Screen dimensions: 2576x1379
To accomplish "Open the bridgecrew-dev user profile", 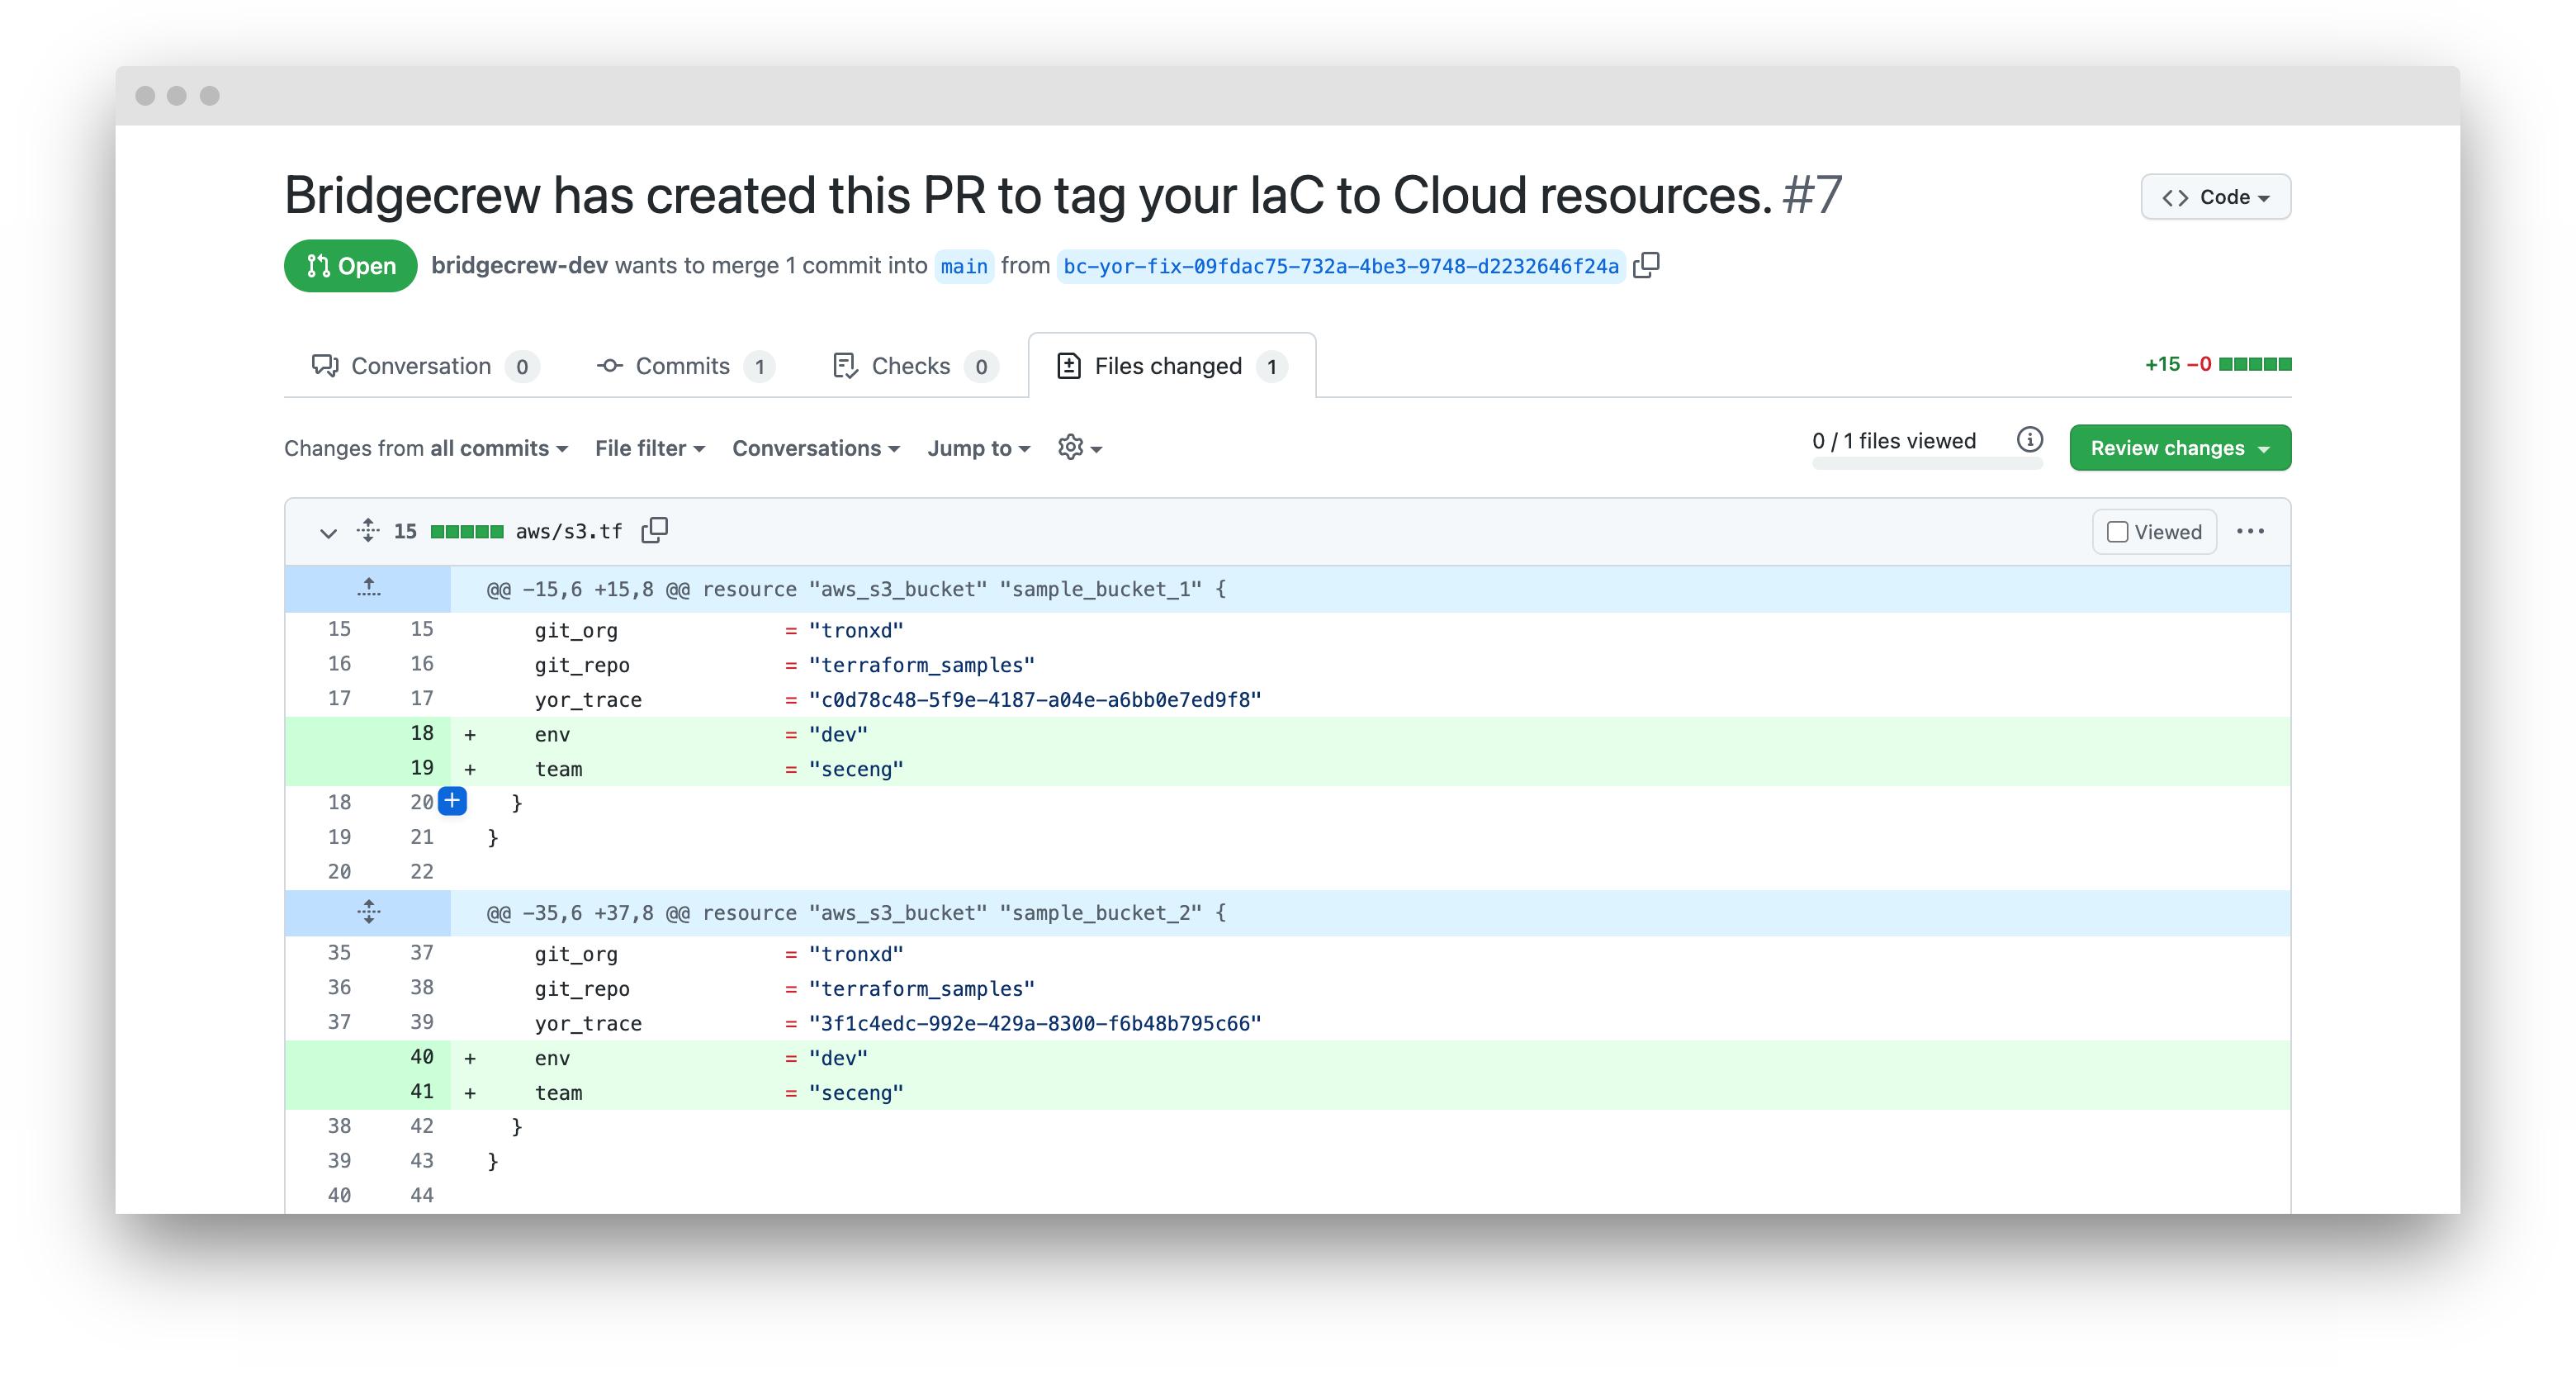I will tap(519, 265).
